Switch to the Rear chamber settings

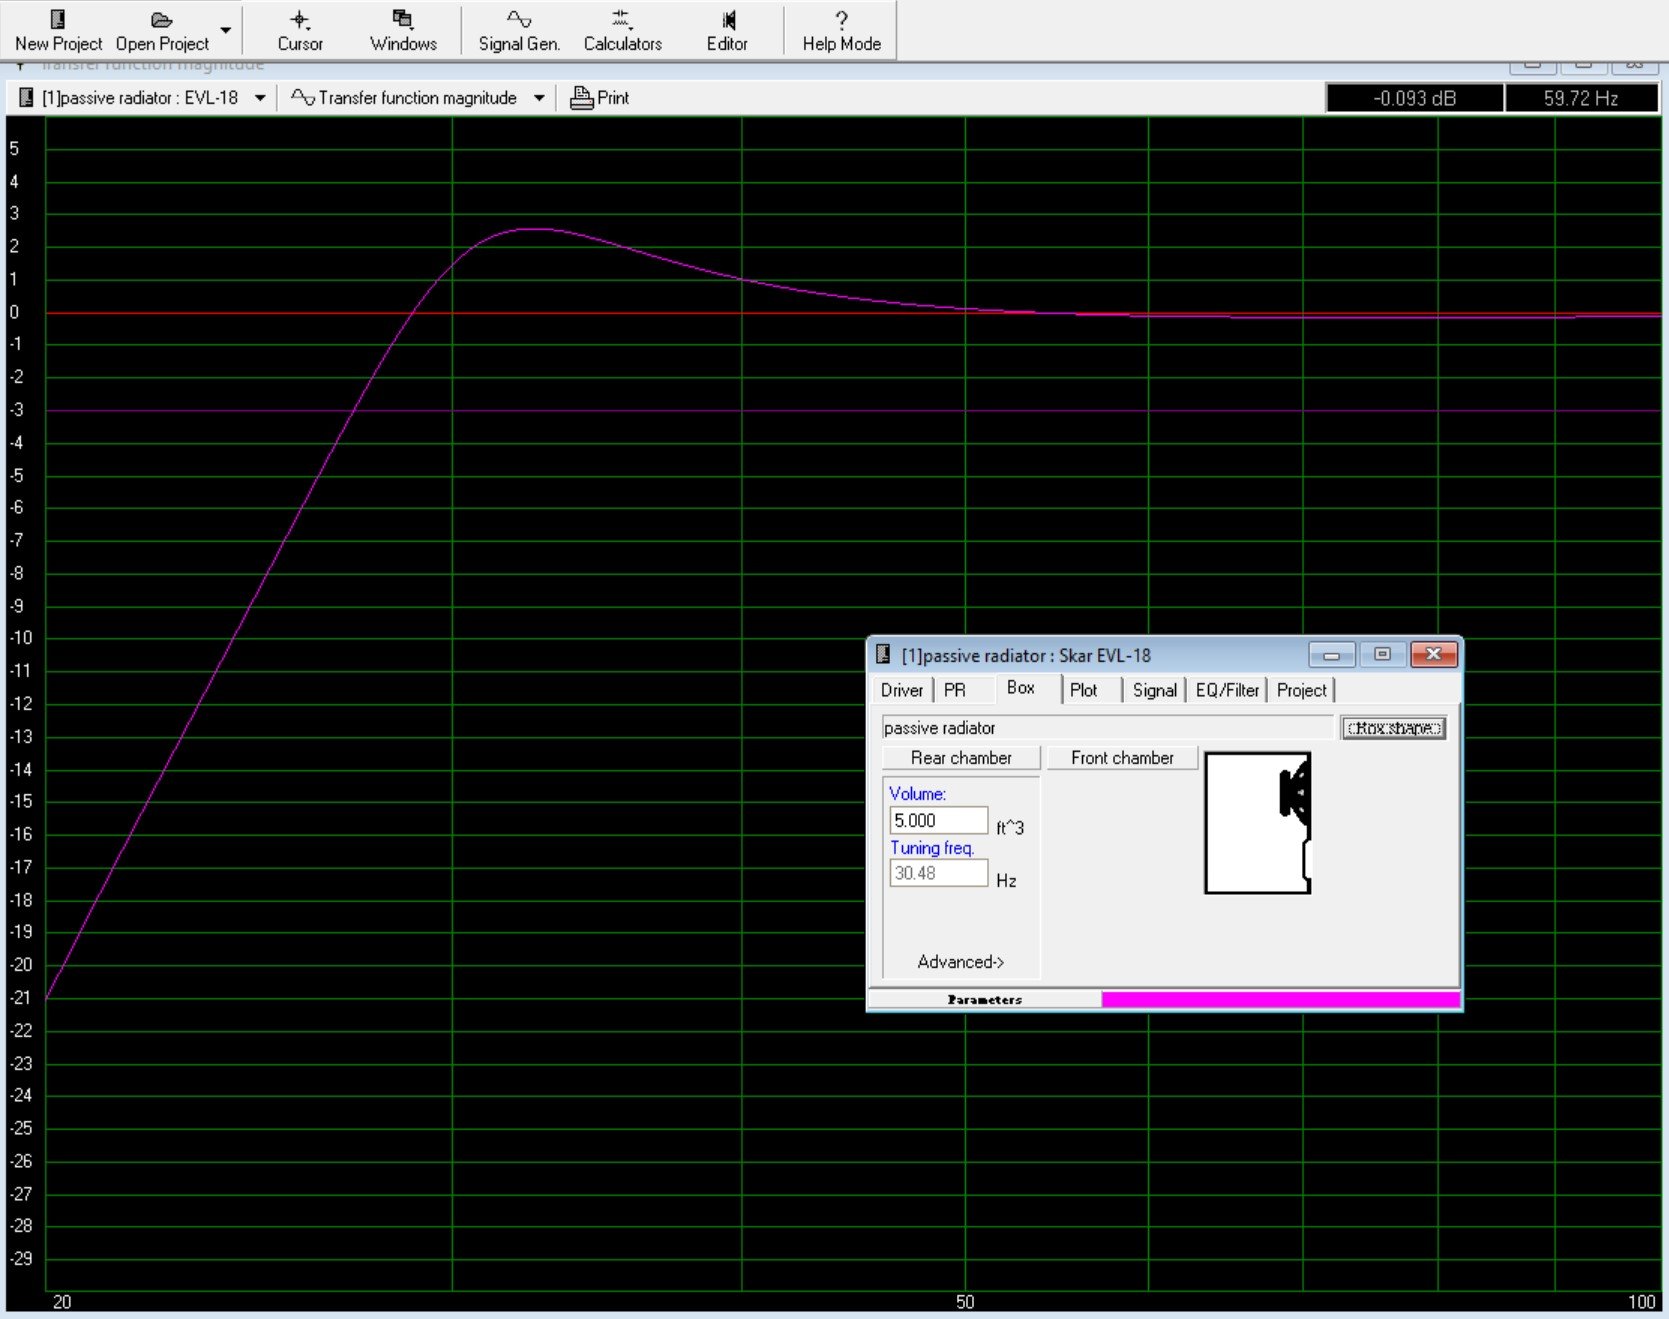pyautogui.click(x=960, y=757)
